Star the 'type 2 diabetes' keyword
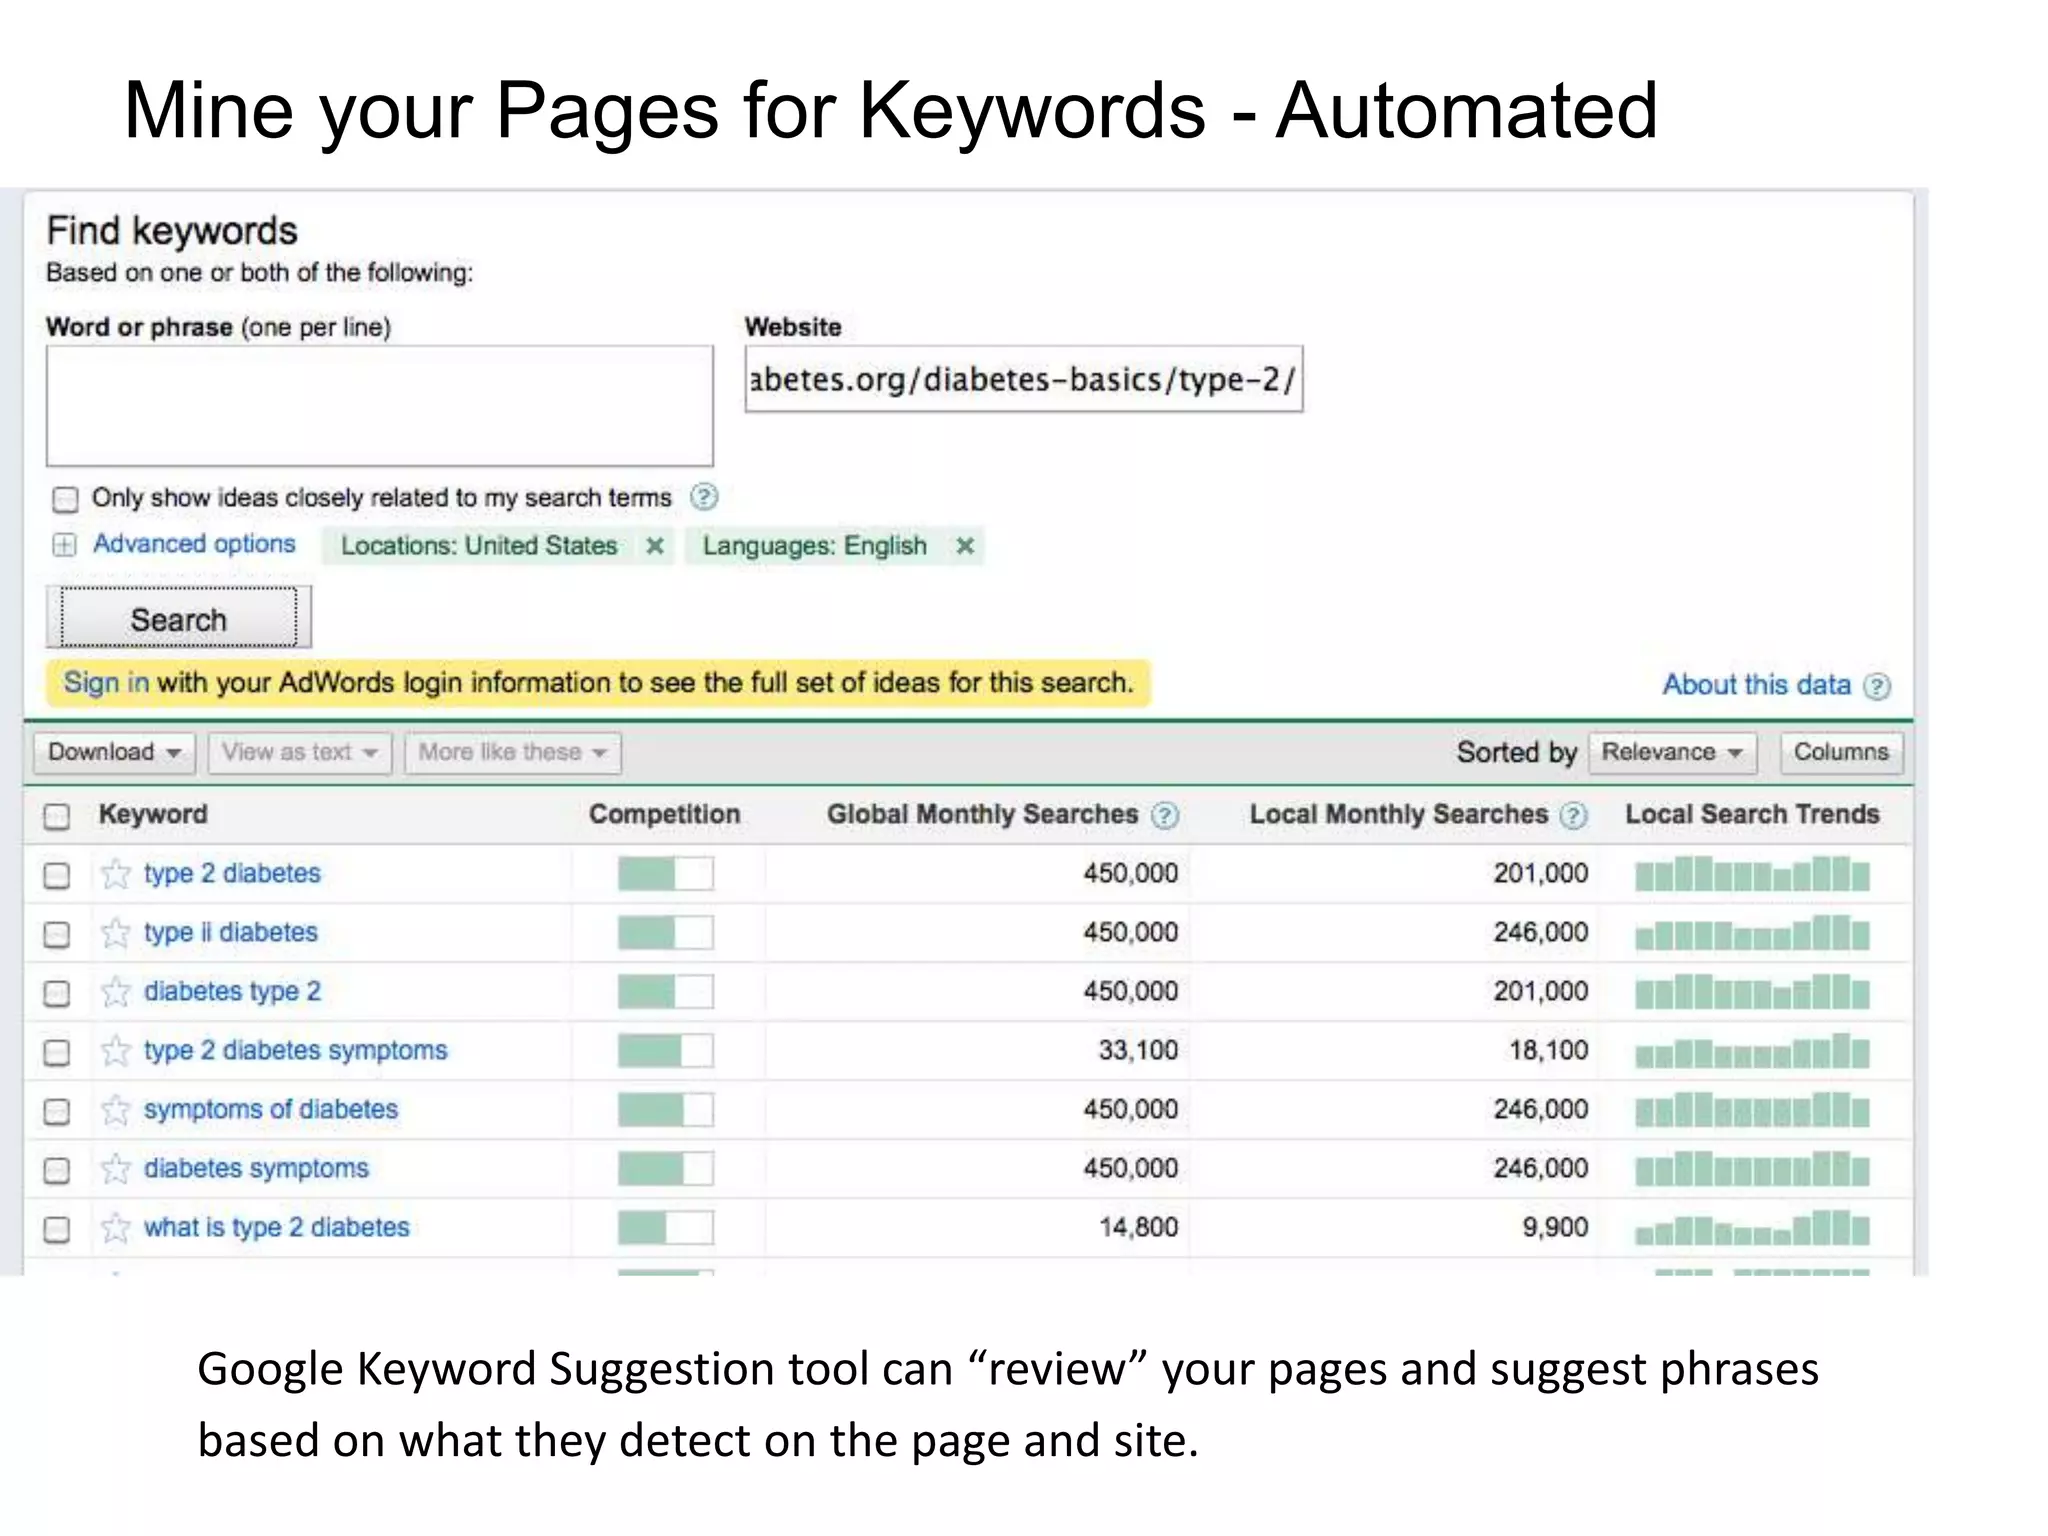Screen dimensions: 2048x1536 (x=116, y=874)
